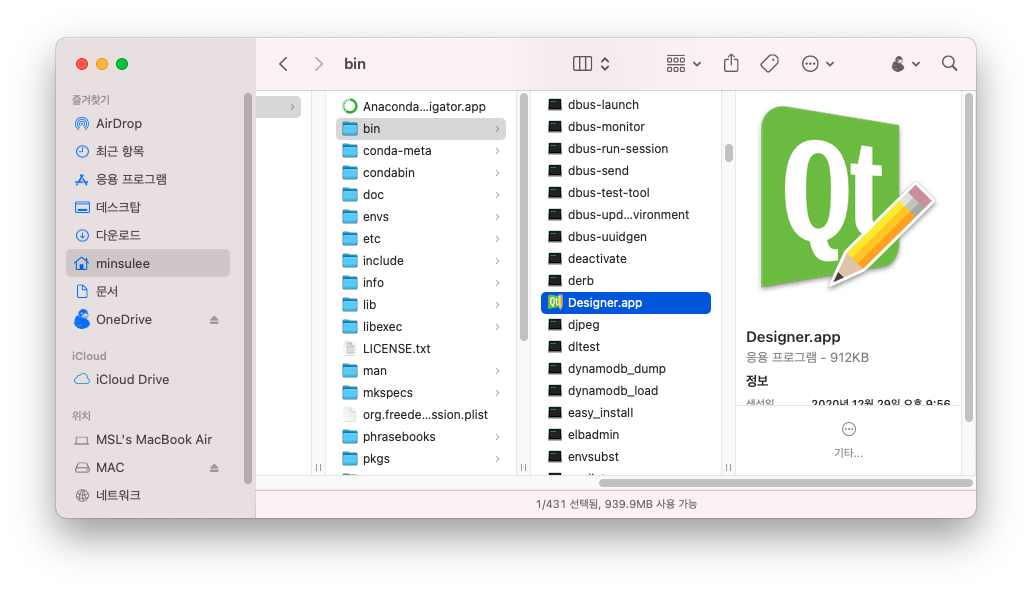Image resolution: width=1032 pixels, height=592 pixels.
Task: Open 네트워크 in the sidebar
Action: pos(148,495)
